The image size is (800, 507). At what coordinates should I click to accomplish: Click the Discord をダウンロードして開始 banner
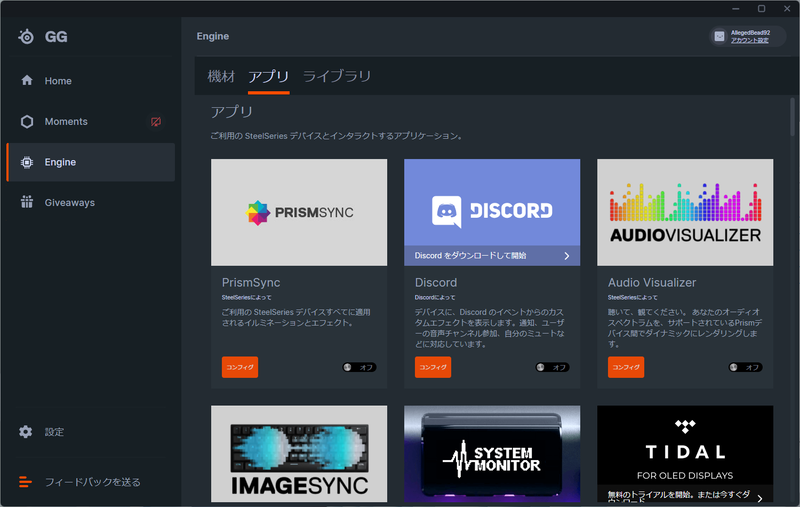coord(492,256)
